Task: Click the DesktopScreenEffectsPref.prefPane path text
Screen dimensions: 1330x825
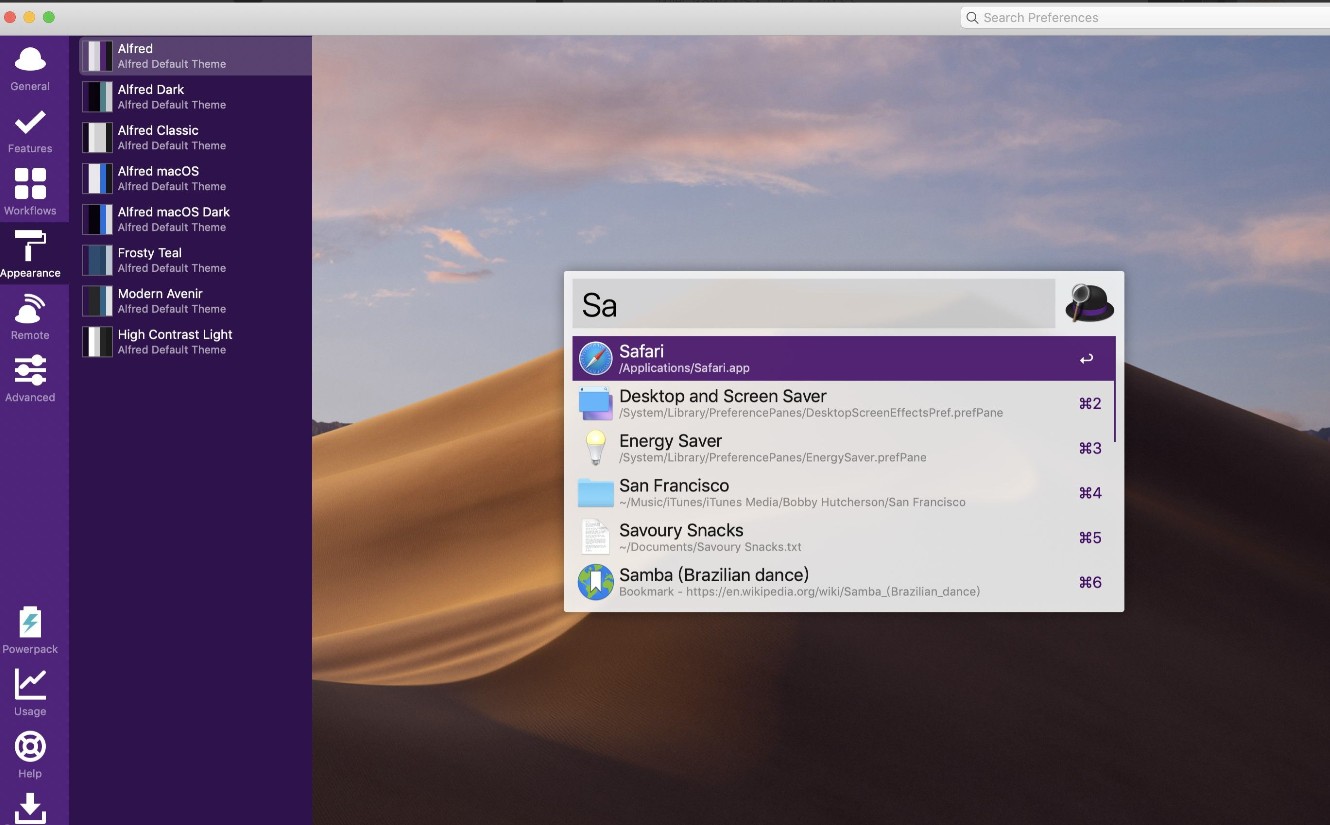Action: [811, 413]
